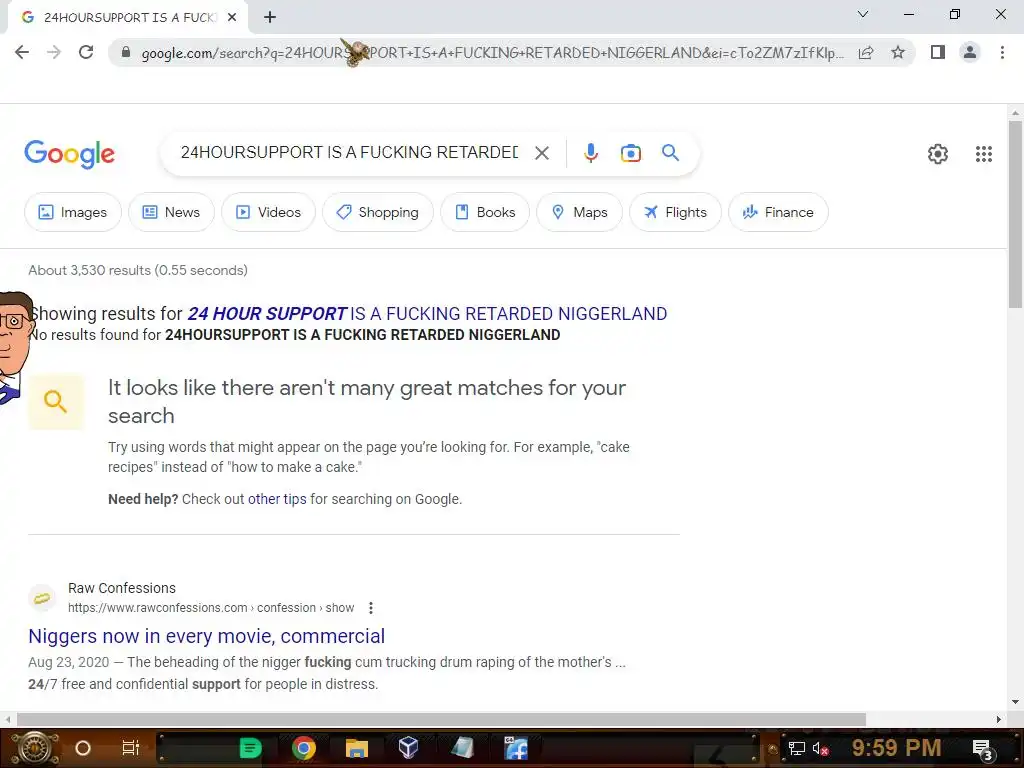Reload the current Google page
The image size is (1024, 768).
pyautogui.click(x=86, y=52)
